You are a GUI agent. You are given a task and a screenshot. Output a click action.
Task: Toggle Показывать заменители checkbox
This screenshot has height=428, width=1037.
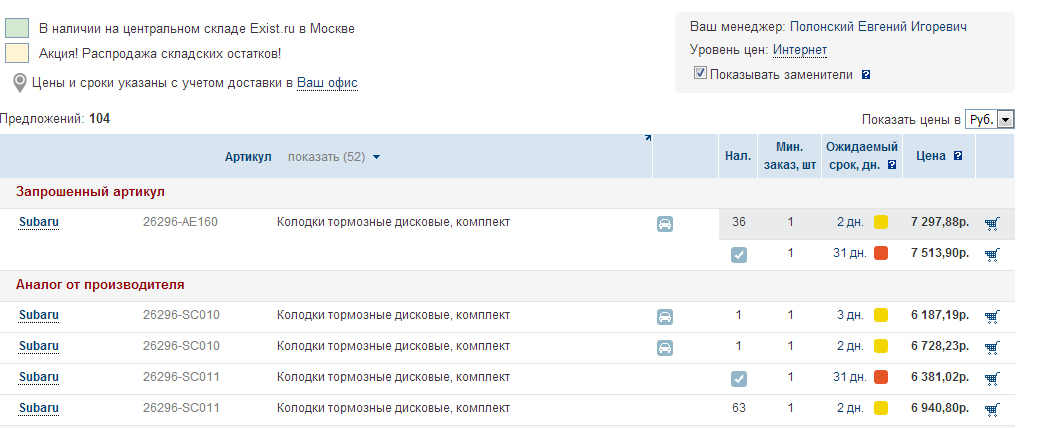pyautogui.click(x=700, y=73)
